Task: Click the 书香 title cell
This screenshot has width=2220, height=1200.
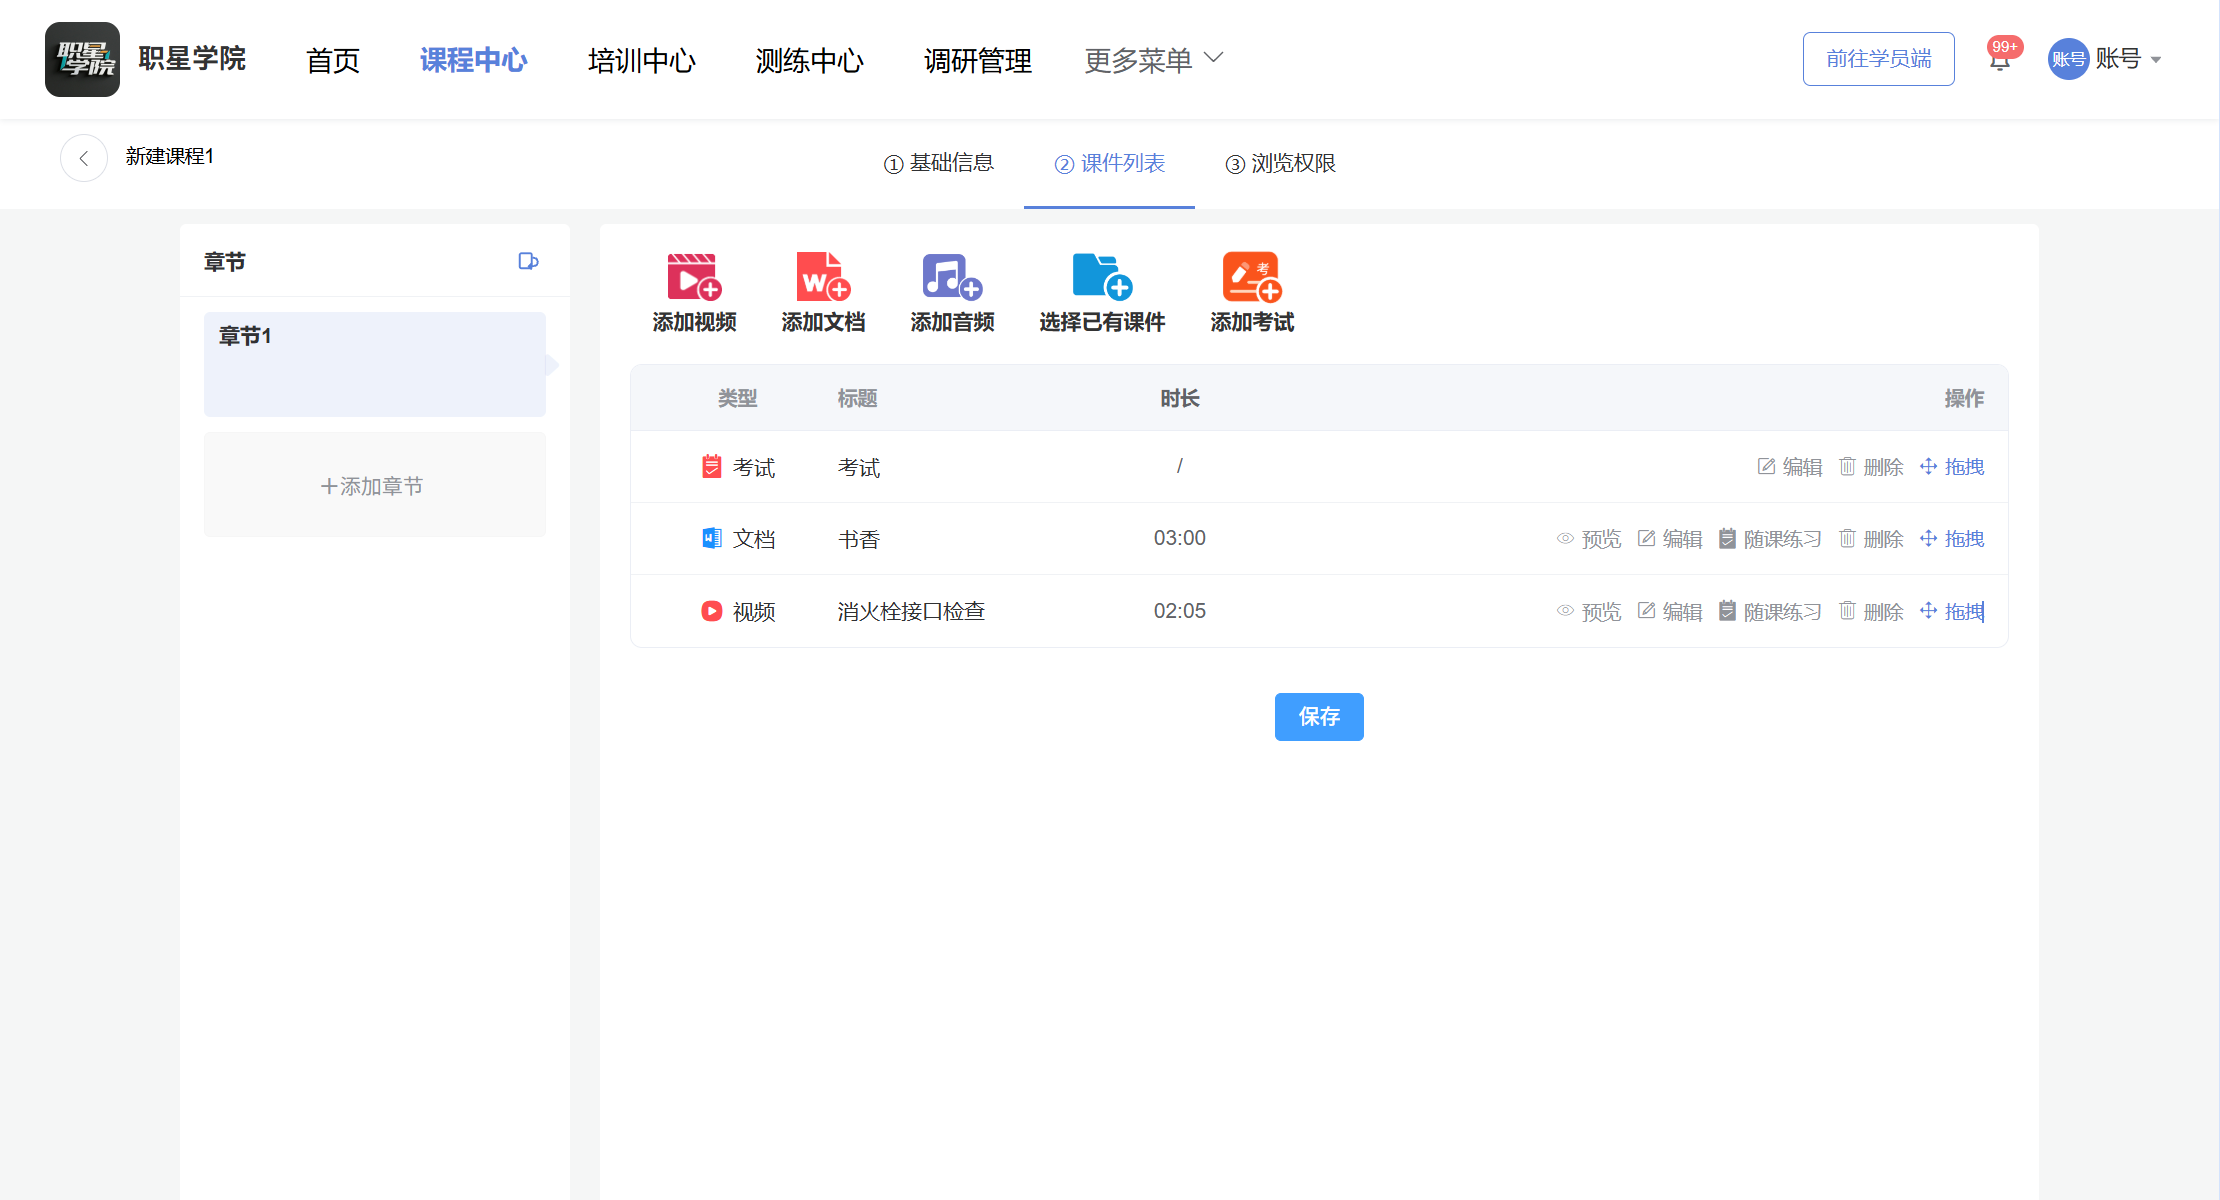Action: pyautogui.click(x=858, y=539)
